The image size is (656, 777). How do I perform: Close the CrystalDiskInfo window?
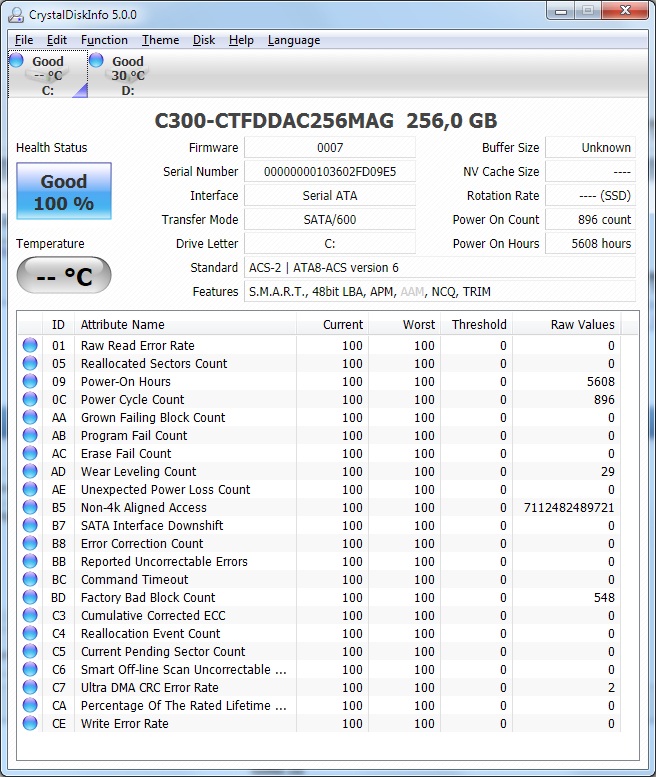[x=625, y=11]
